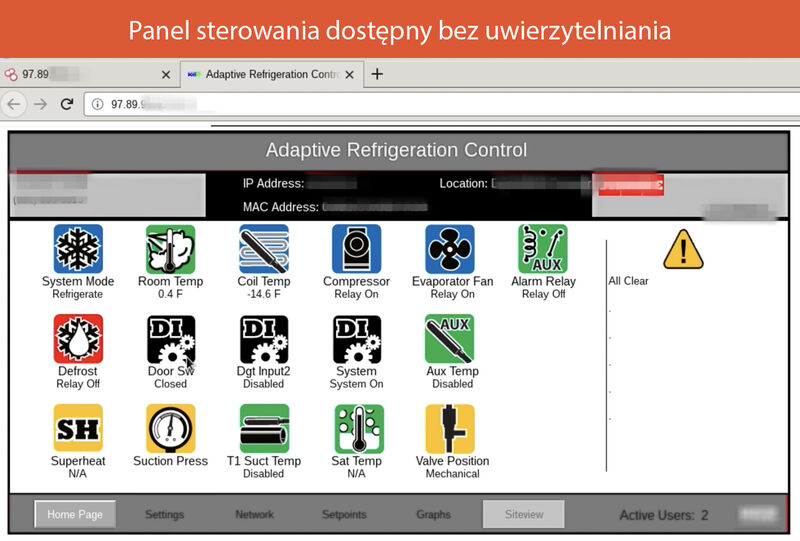Go to the Setpoints page
Image resolution: width=800 pixels, height=541 pixels.
pos(344,514)
